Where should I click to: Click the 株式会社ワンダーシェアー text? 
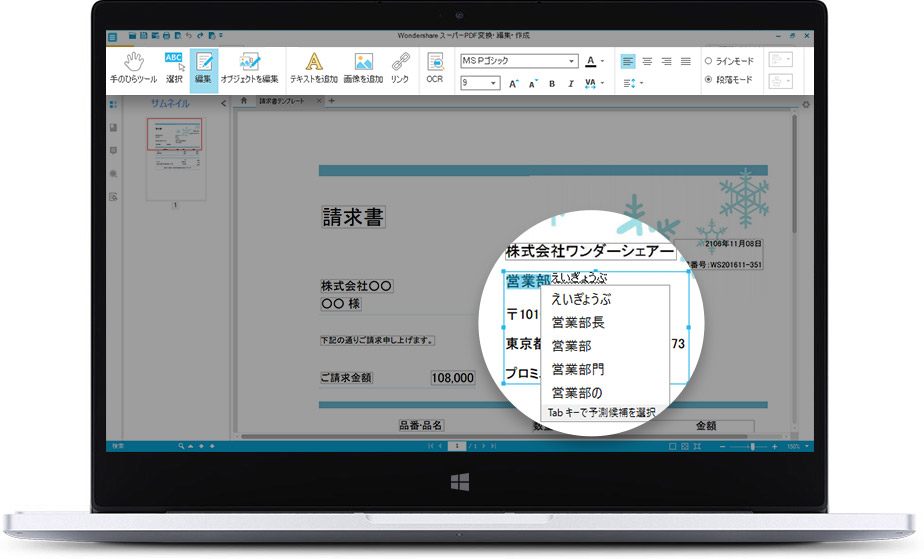590,252
